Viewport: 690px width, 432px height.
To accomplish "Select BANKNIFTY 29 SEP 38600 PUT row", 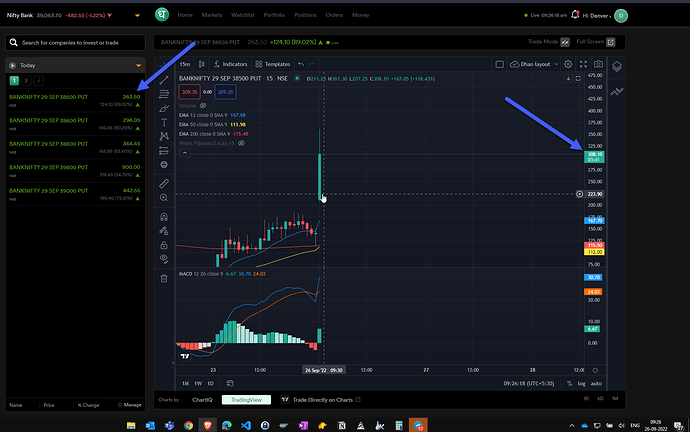I will click(75, 124).
